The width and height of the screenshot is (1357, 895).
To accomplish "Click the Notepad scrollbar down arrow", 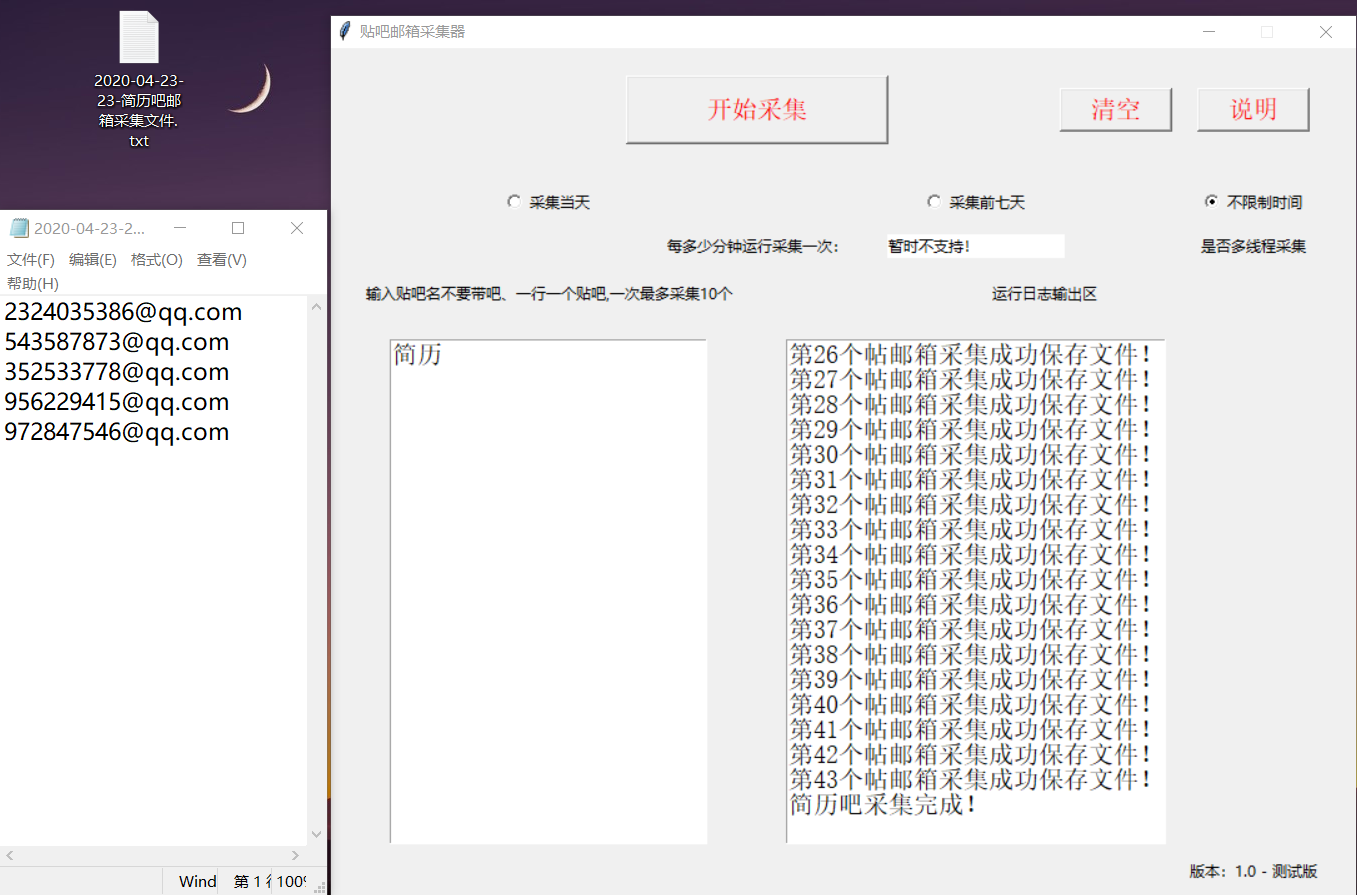I will tap(316, 834).
